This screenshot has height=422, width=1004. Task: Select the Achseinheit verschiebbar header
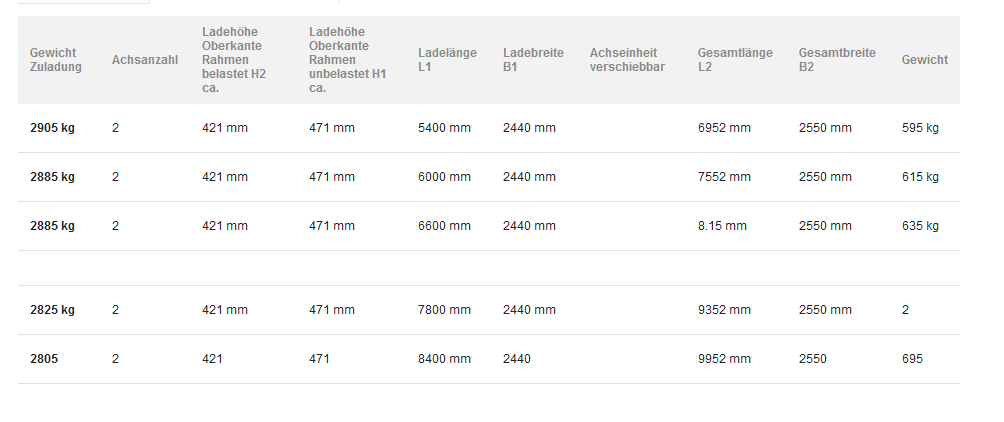click(628, 60)
